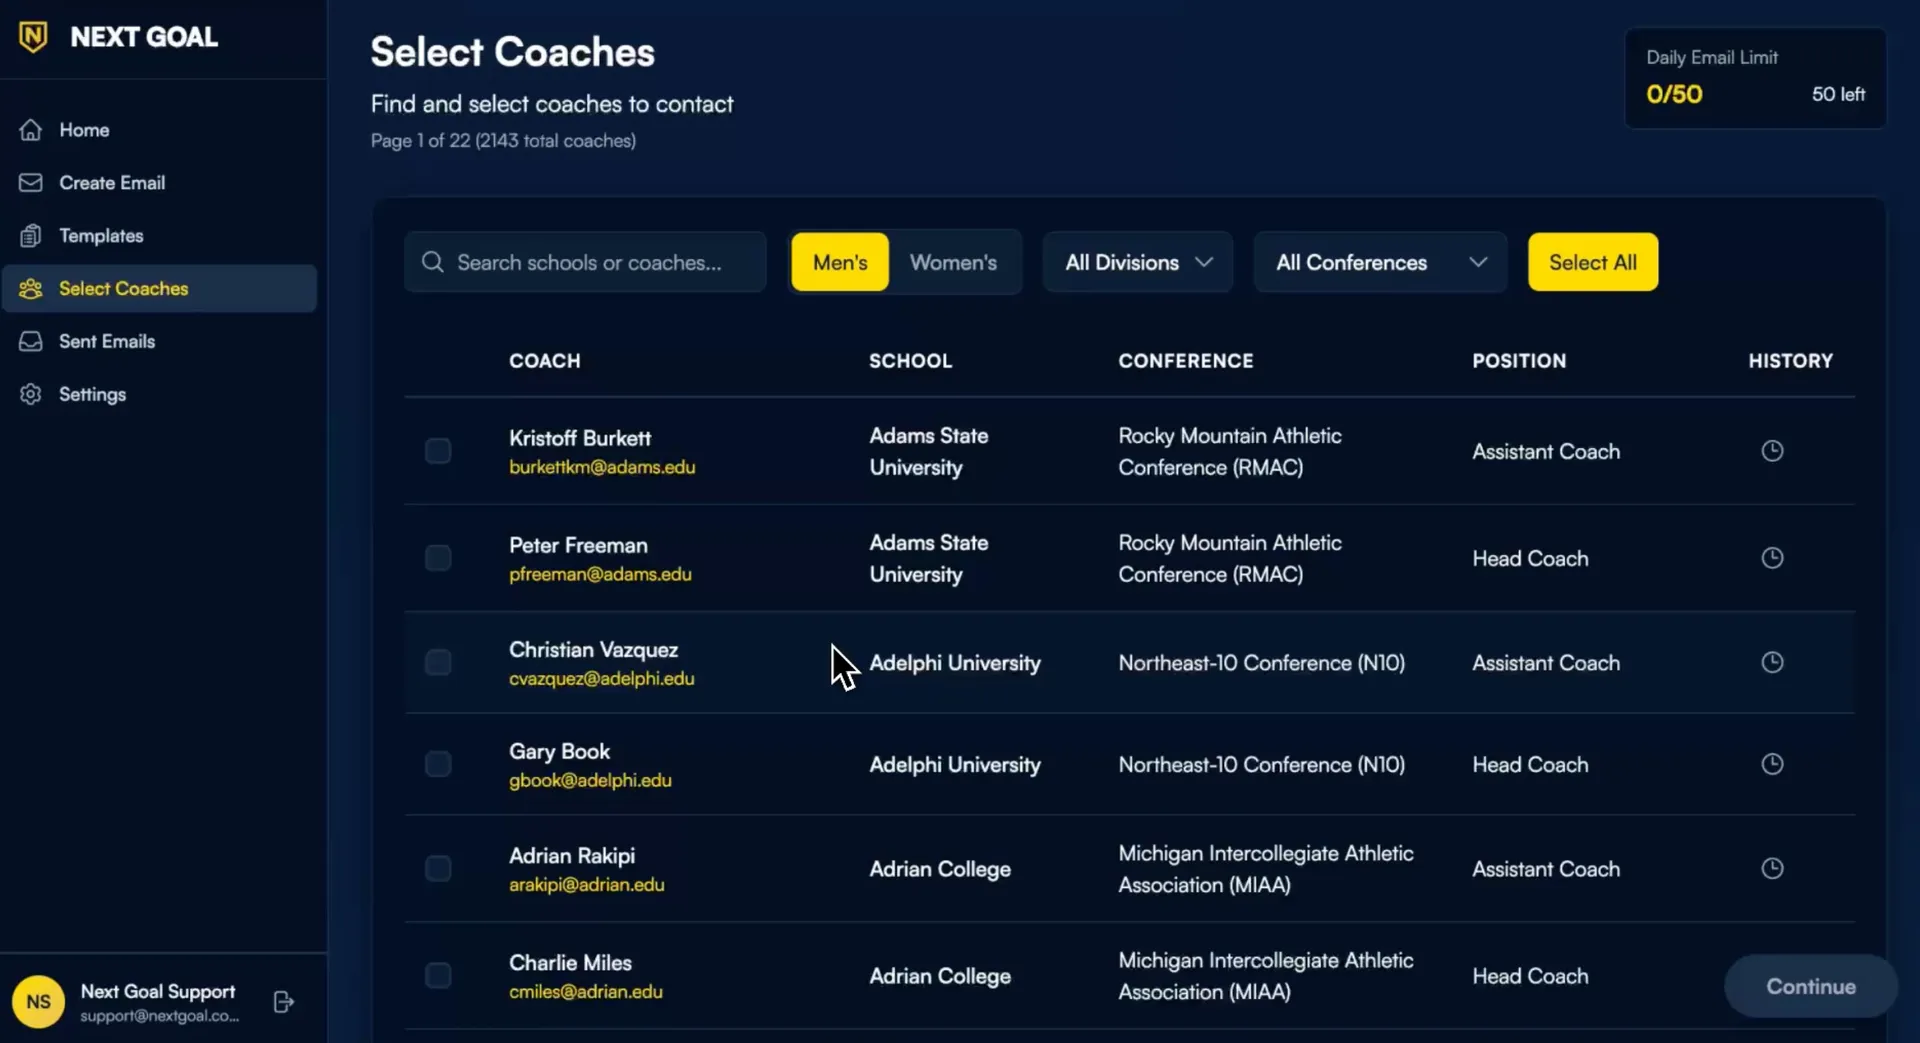Click the Next Goal shield logo
This screenshot has height=1043, width=1920.
click(33, 37)
